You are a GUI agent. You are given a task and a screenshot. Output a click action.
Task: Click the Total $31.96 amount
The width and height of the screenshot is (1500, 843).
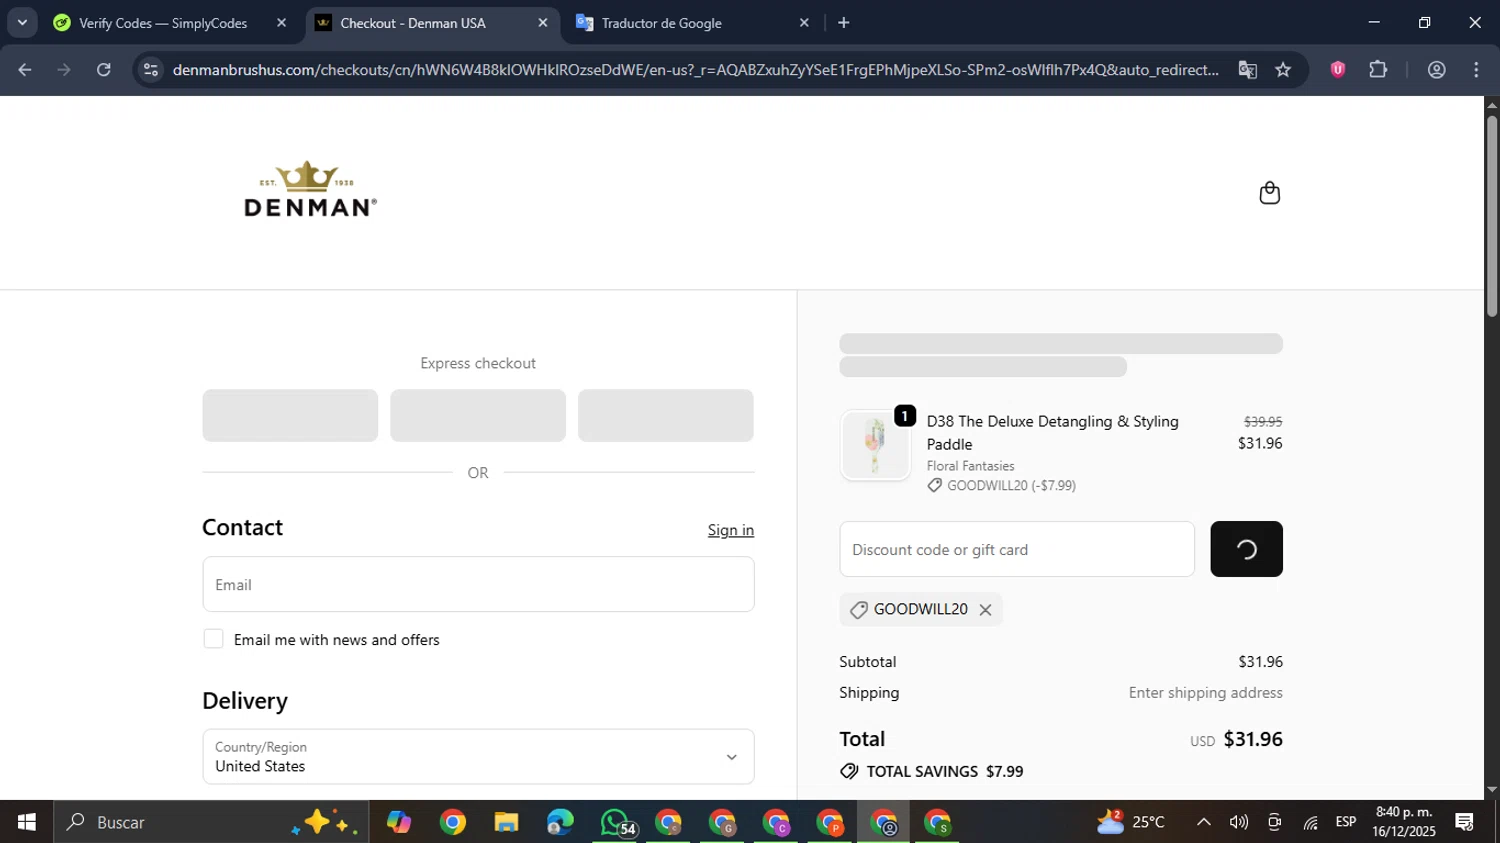coord(1253,739)
